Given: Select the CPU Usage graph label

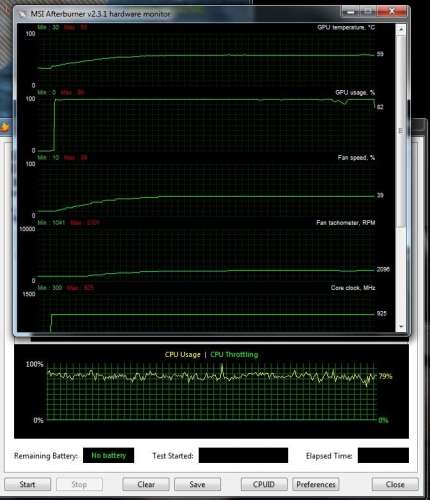Looking at the screenshot, I should point(183,355).
